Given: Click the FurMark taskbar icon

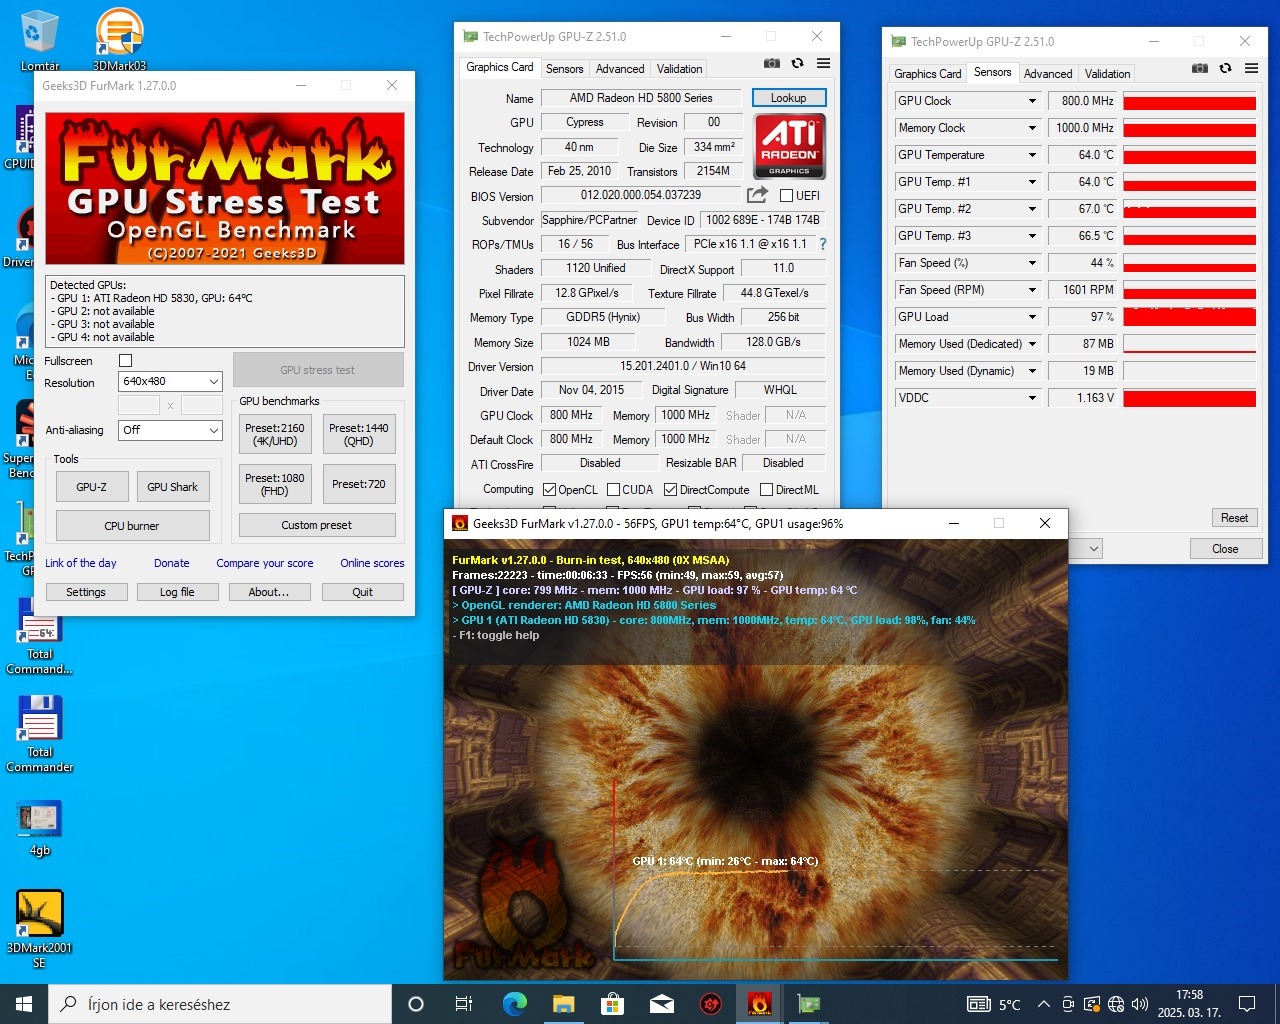Looking at the screenshot, I should 759,1004.
